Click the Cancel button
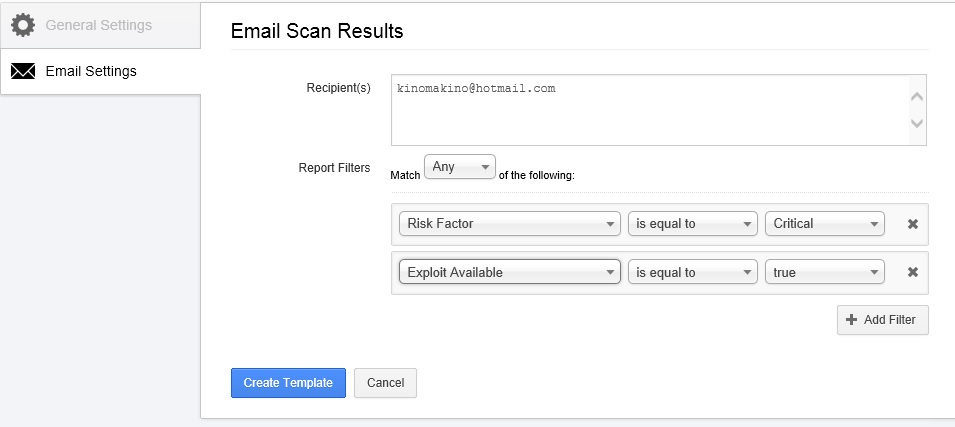955x427 pixels. [x=385, y=383]
